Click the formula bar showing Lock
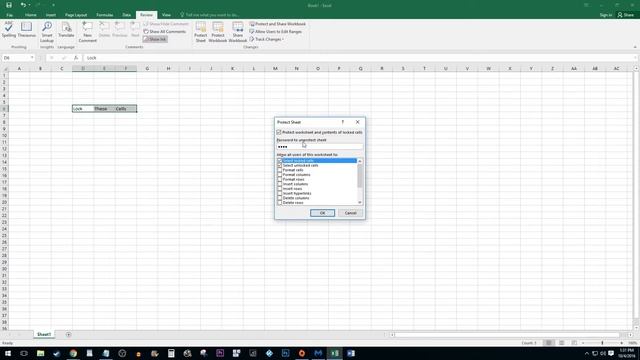The image size is (640, 360). pyautogui.click(x=359, y=58)
